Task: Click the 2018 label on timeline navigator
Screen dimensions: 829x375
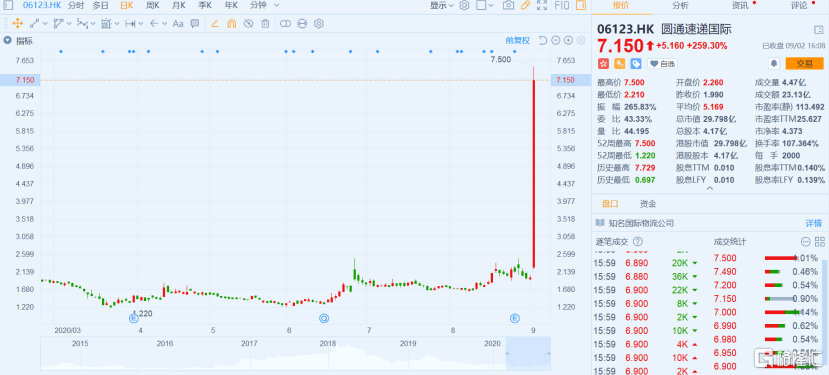Action: (x=327, y=343)
